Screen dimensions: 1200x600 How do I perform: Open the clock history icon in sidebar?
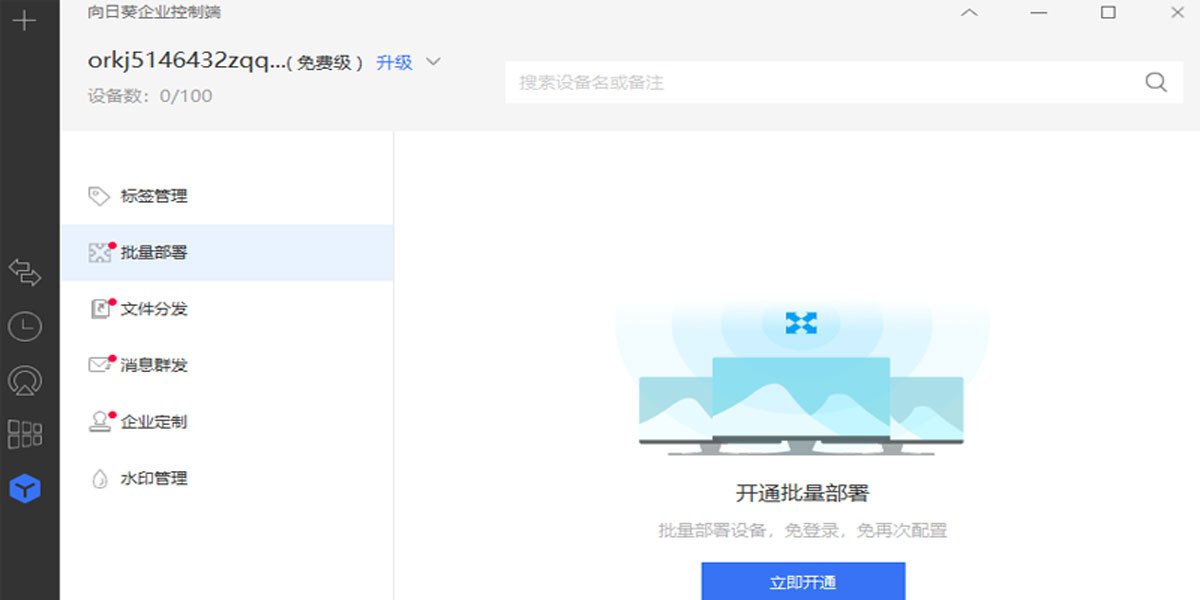click(24, 326)
